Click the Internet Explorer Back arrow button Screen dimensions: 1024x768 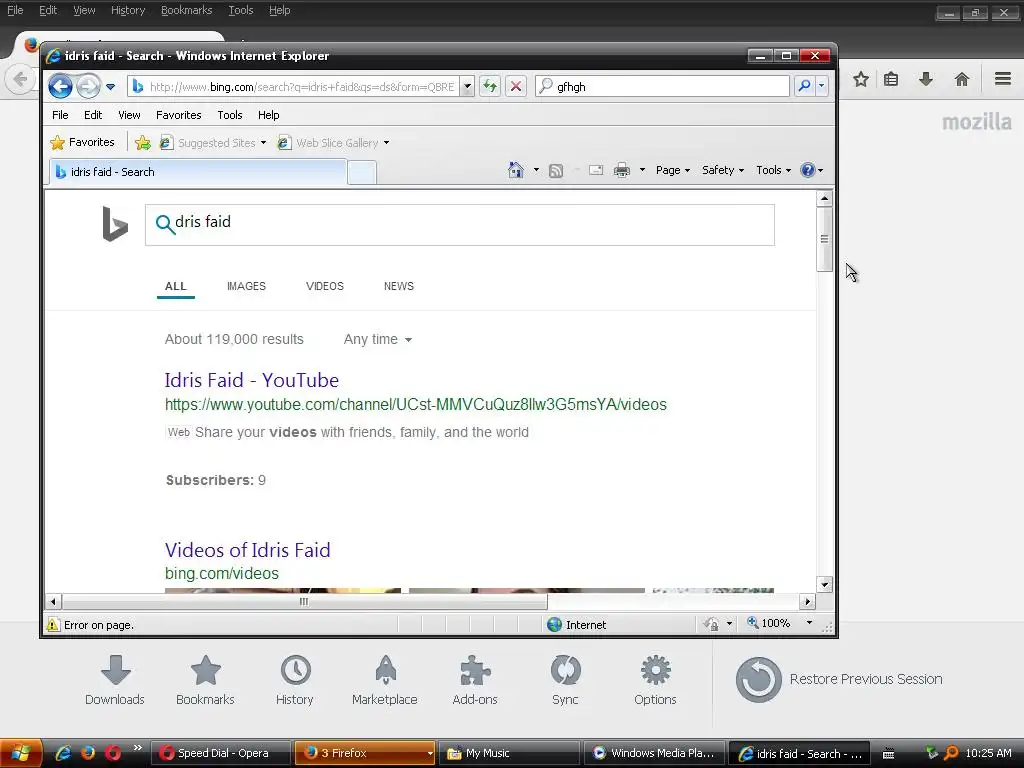click(60, 86)
